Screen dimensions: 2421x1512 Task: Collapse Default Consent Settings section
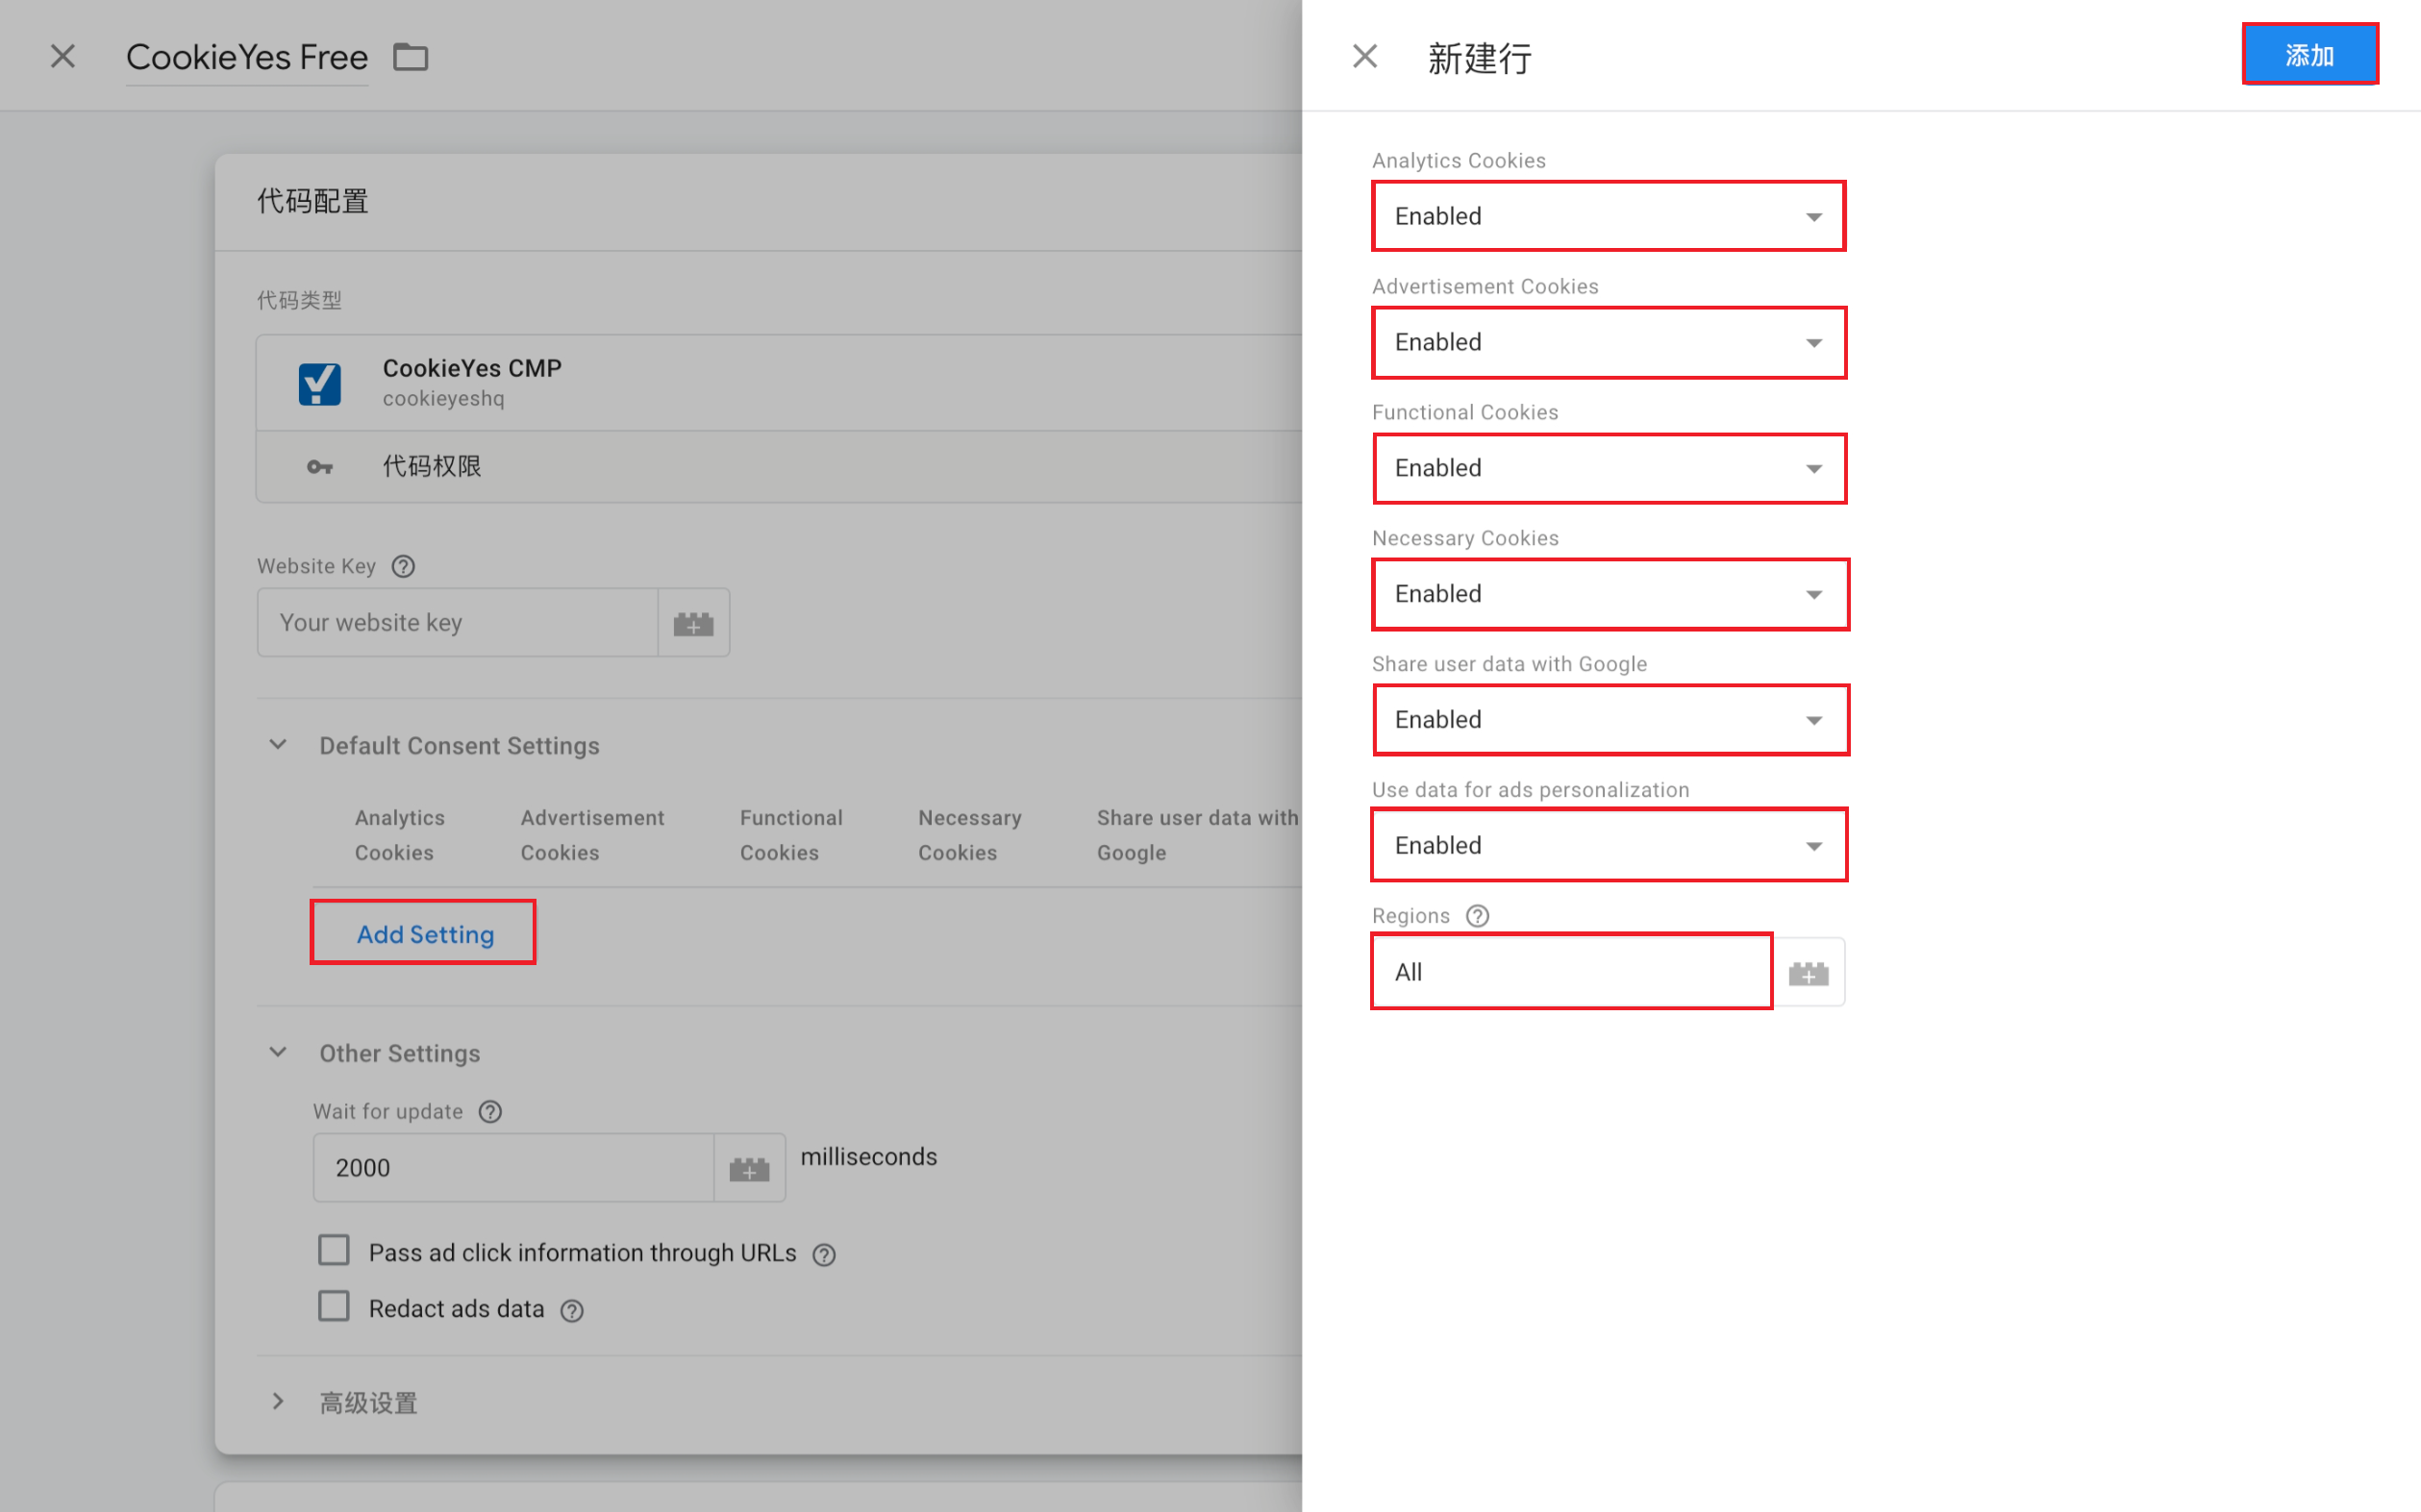tap(279, 745)
